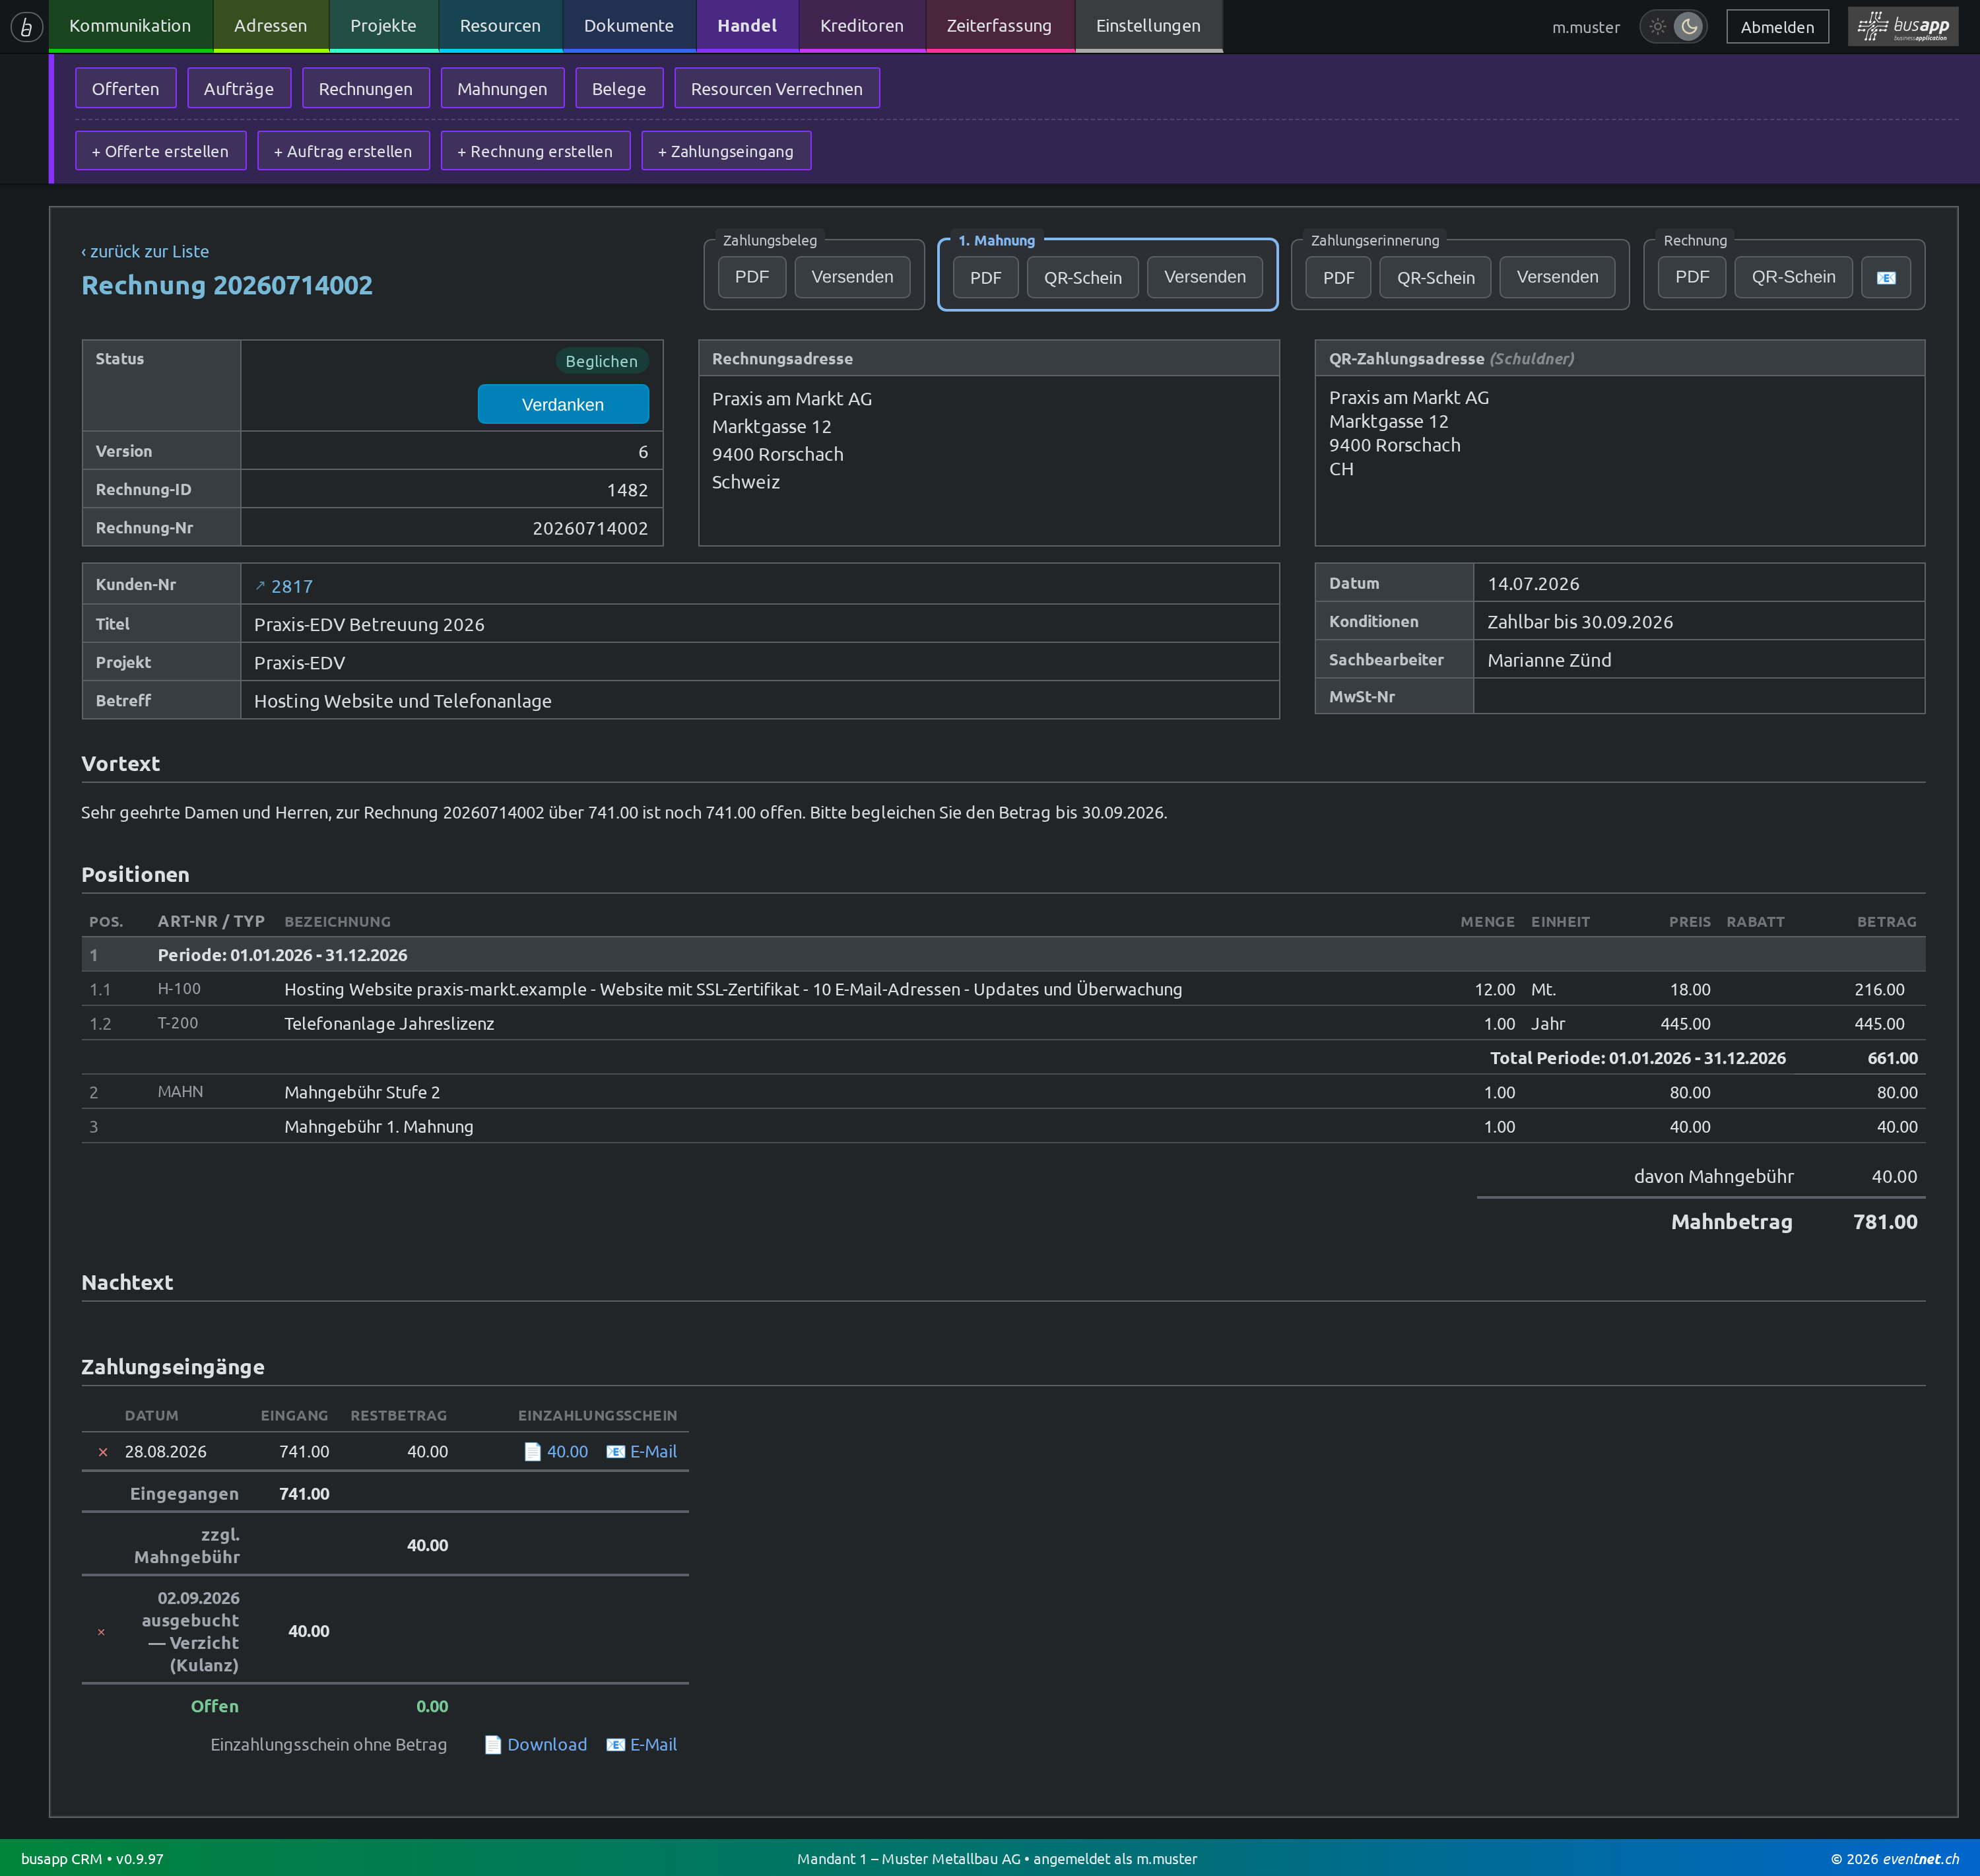Send the Zahlungsbeleg via Versenden

(x=852, y=277)
